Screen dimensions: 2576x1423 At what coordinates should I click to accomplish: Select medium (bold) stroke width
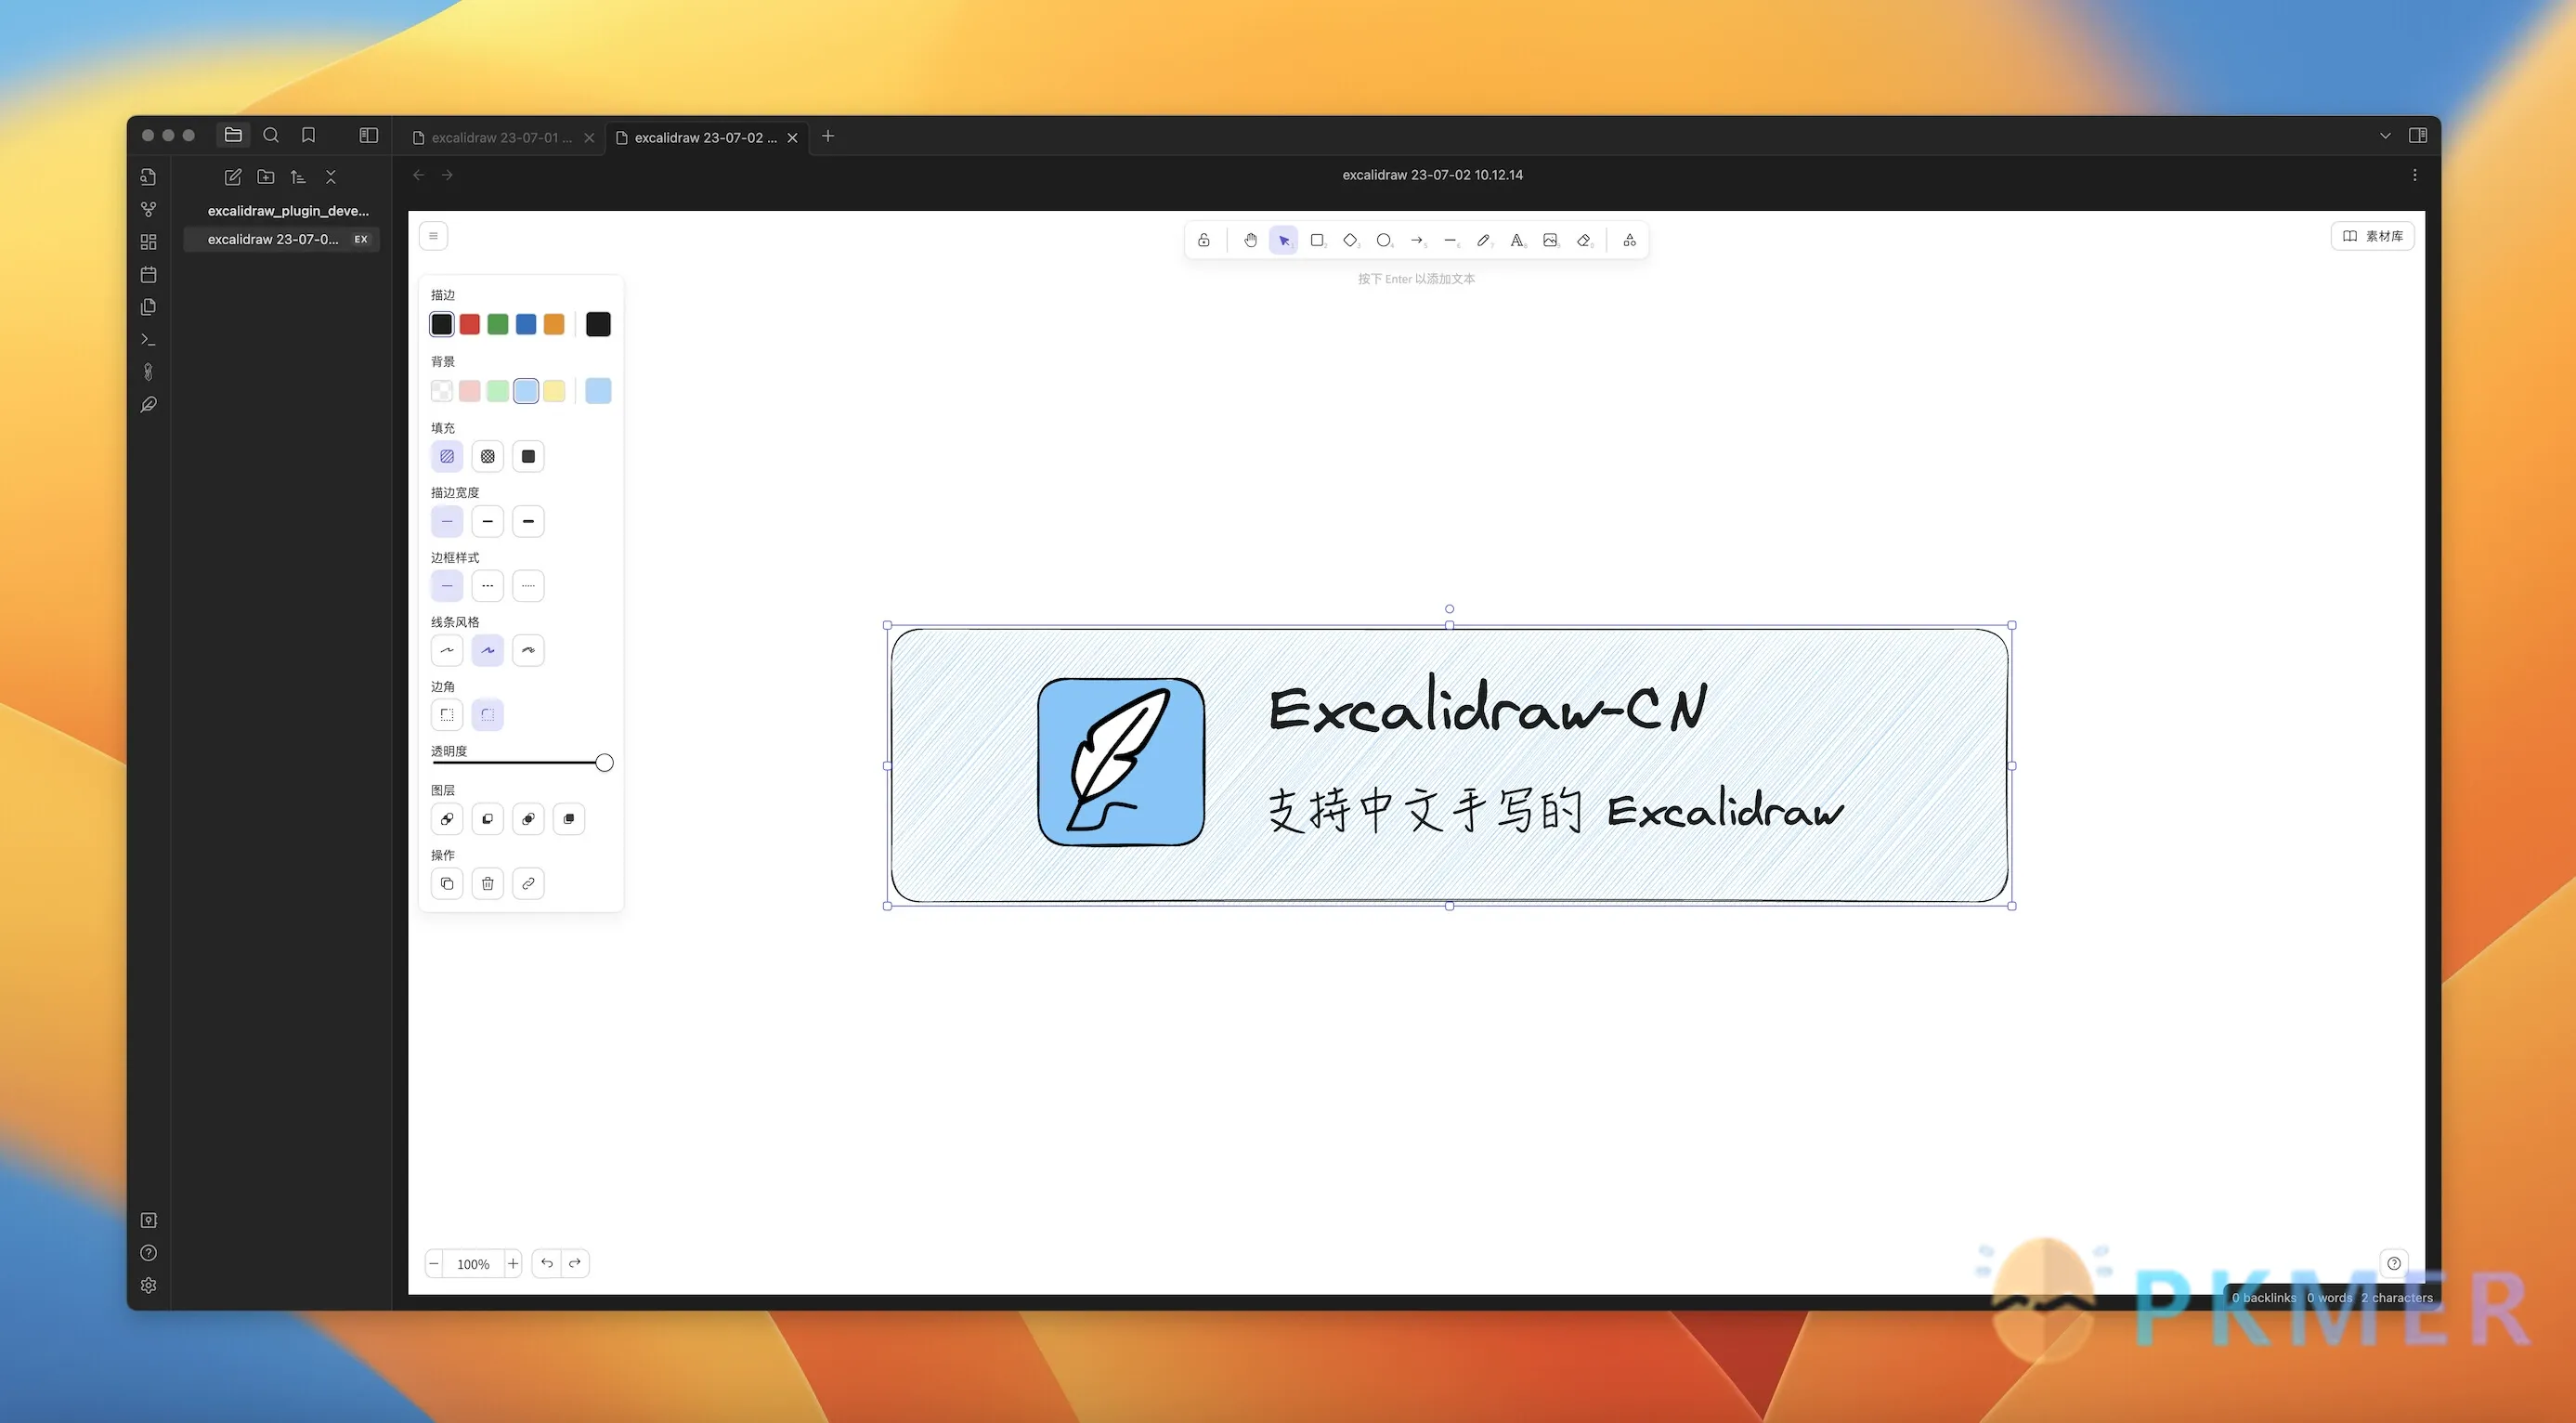click(x=488, y=521)
